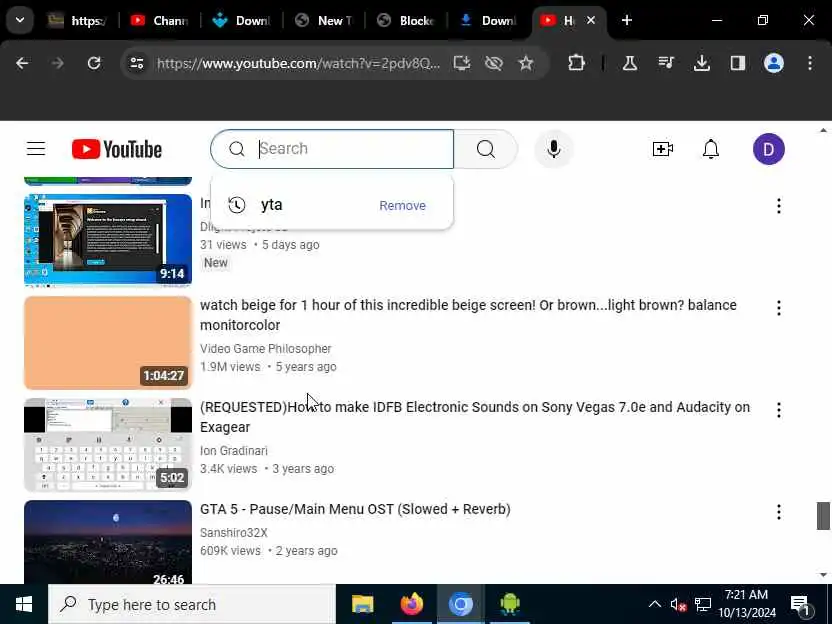Screen dimensions: 832x624
Task: Switch to the Blocked tab
Action: point(406,21)
